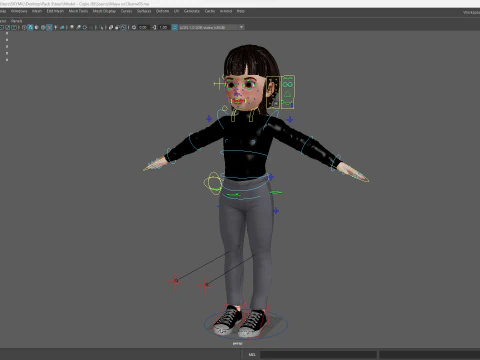Open the Surfaces menu
Viewport: 480px width, 360px height.
[x=144, y=11]
